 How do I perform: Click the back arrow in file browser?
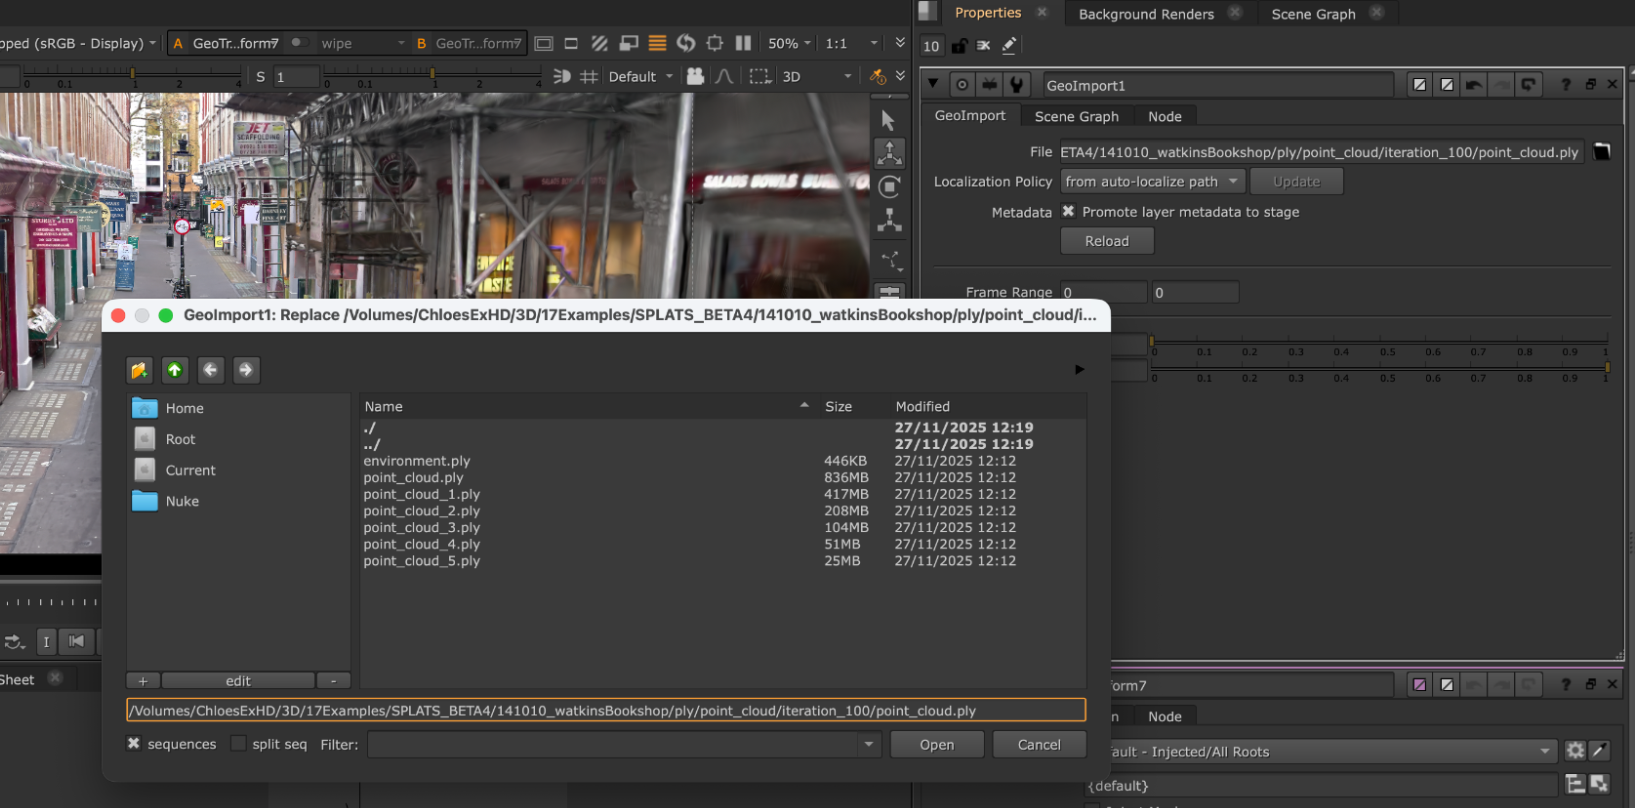[x=210, y=370]
